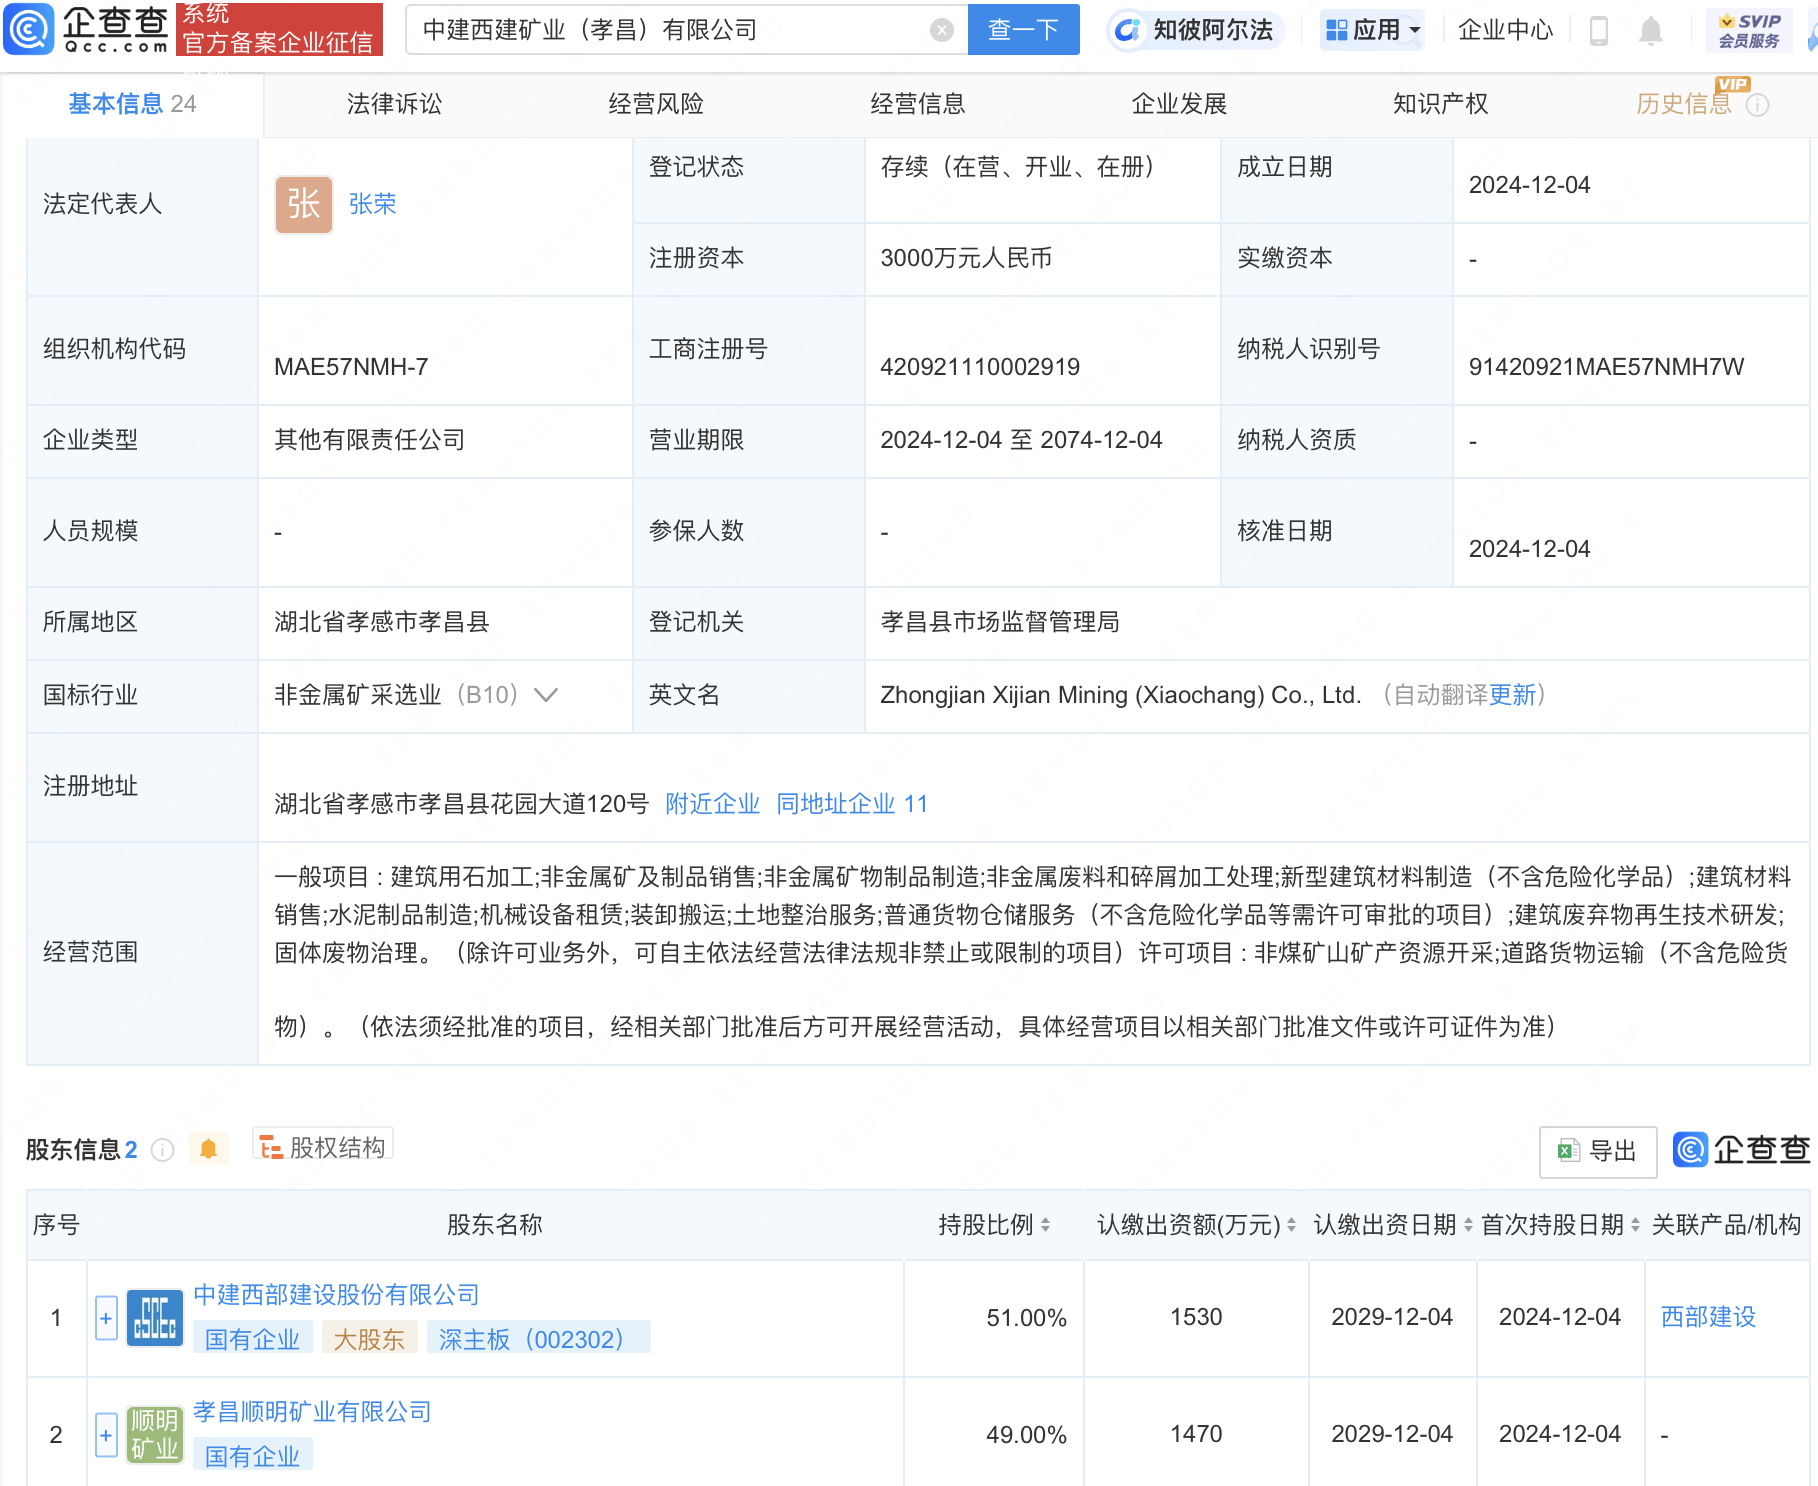
Task: Open the notifications bell icon
Action: point(1650,31)
